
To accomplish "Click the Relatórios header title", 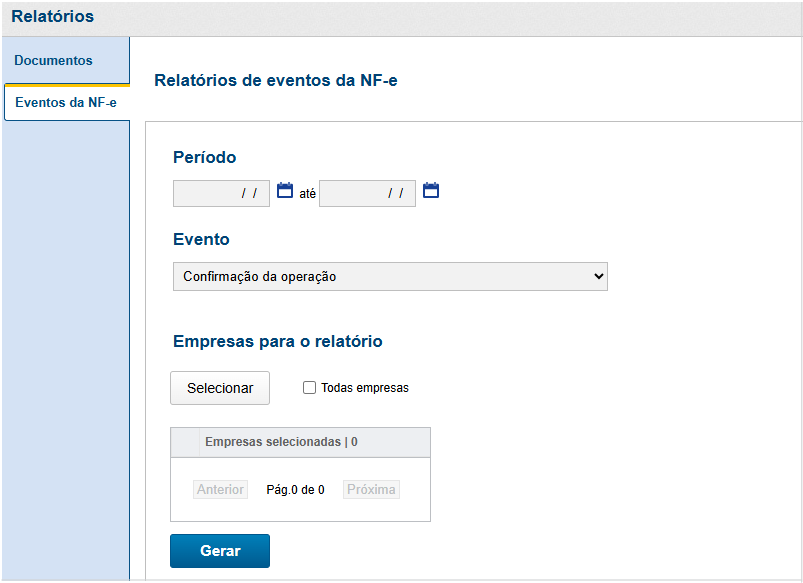I will point(52,16).
